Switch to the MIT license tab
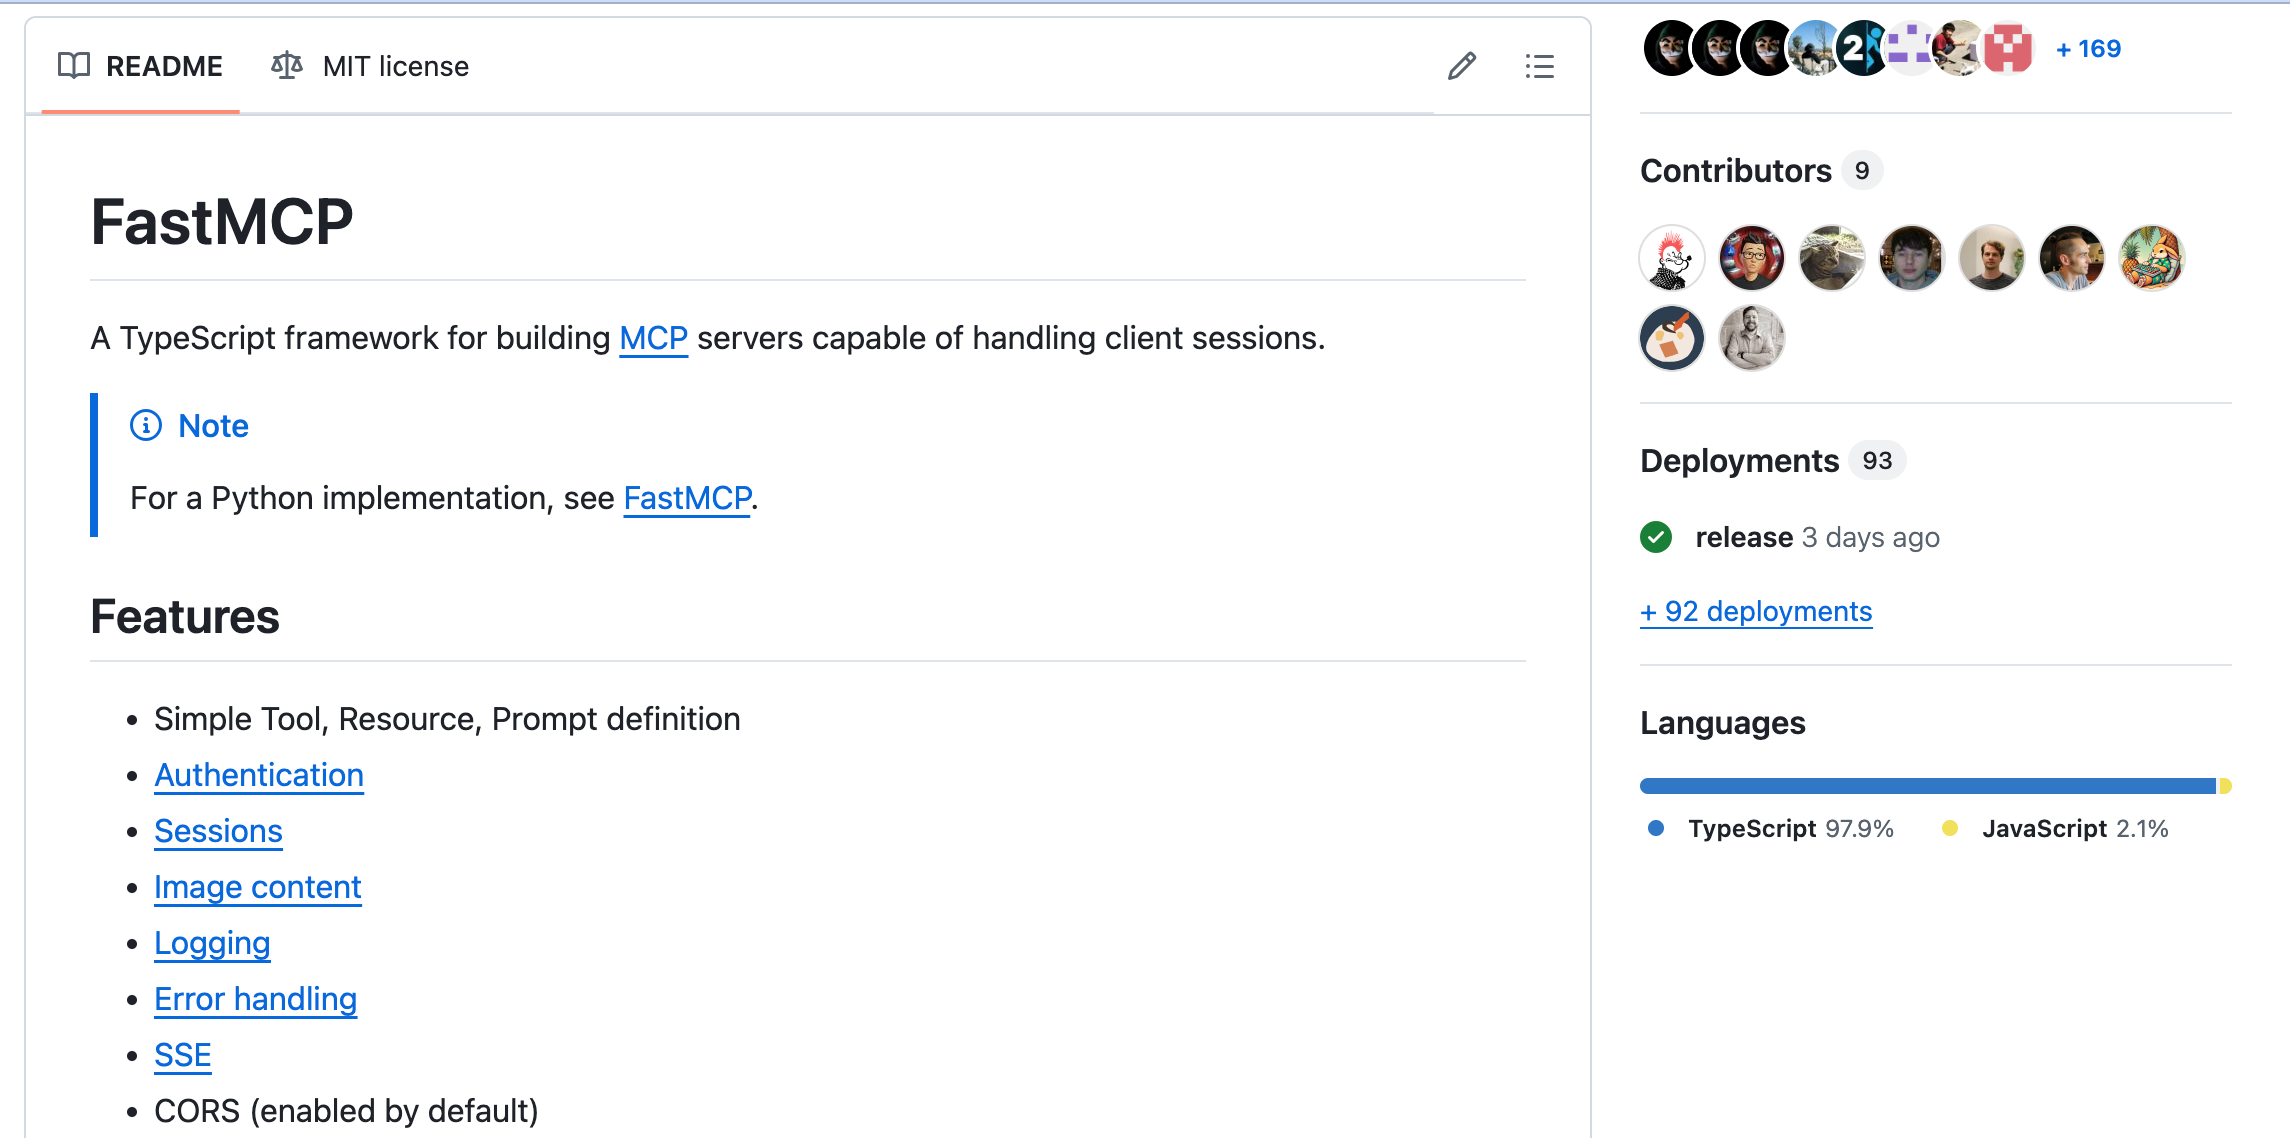 point(371,66)
